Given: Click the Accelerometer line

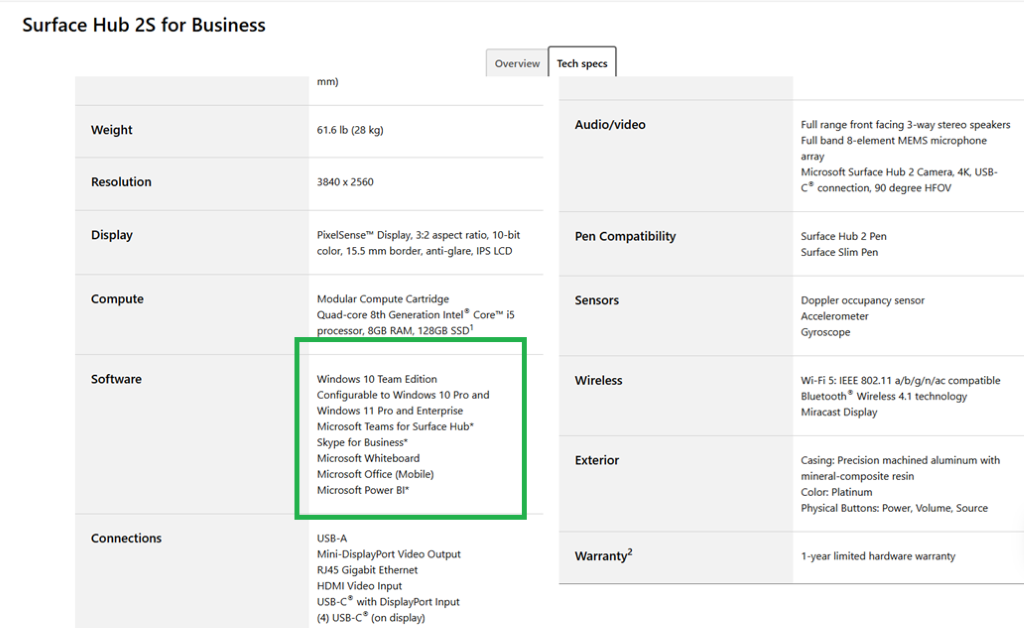Looking at the screenshot, I should point(835,316).
